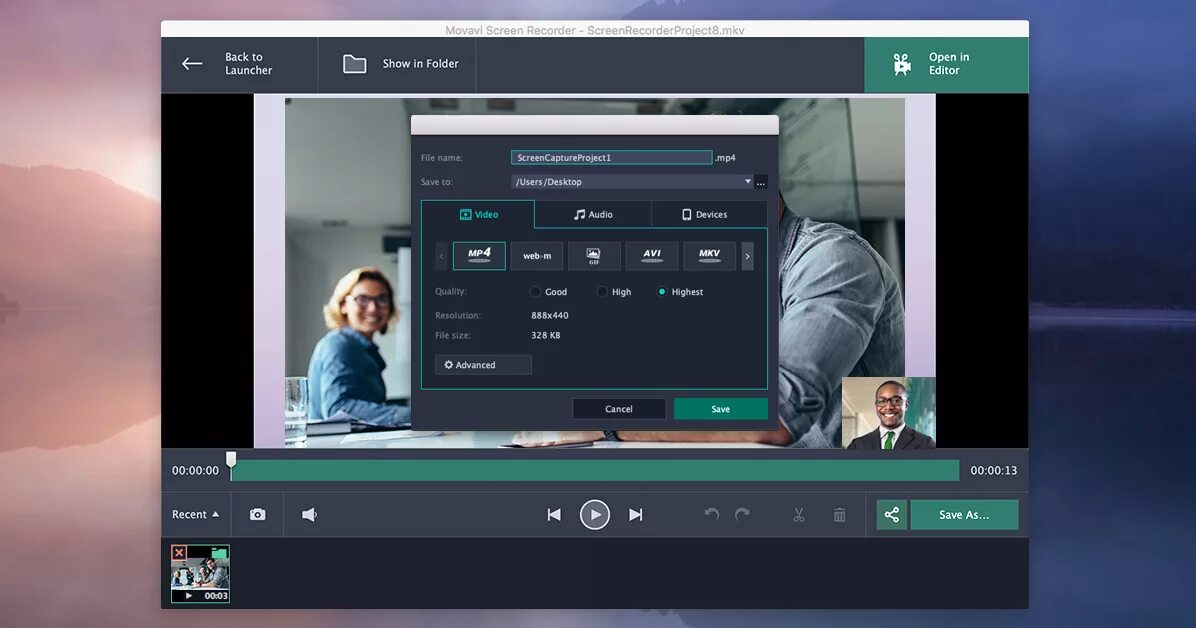
Task: Click the resolution value 888x440
Action: [x=550, y=315]
